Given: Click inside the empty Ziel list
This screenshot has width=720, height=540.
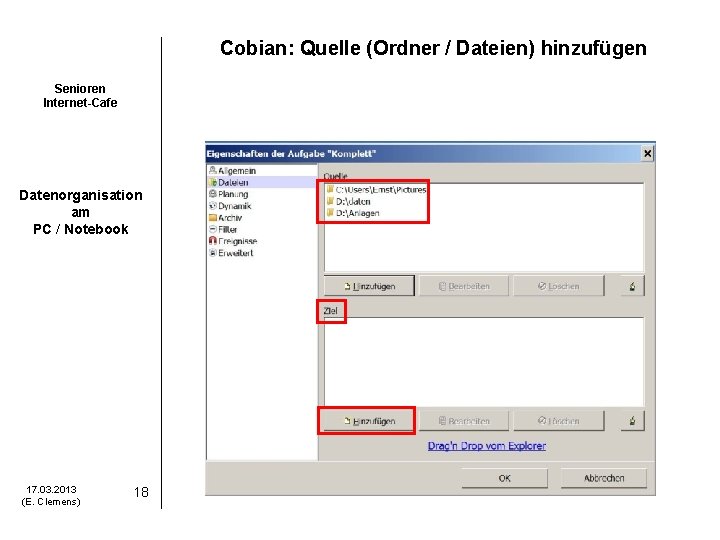Looking at the screenshot, I should (x=484, y=362).
